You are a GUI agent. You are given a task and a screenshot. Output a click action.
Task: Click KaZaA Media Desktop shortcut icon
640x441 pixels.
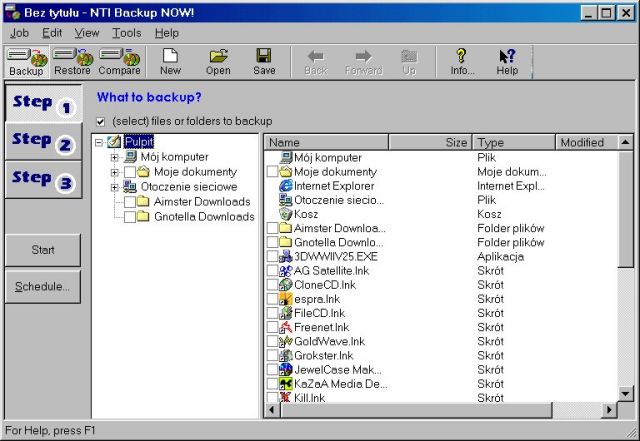click(286, 384)
